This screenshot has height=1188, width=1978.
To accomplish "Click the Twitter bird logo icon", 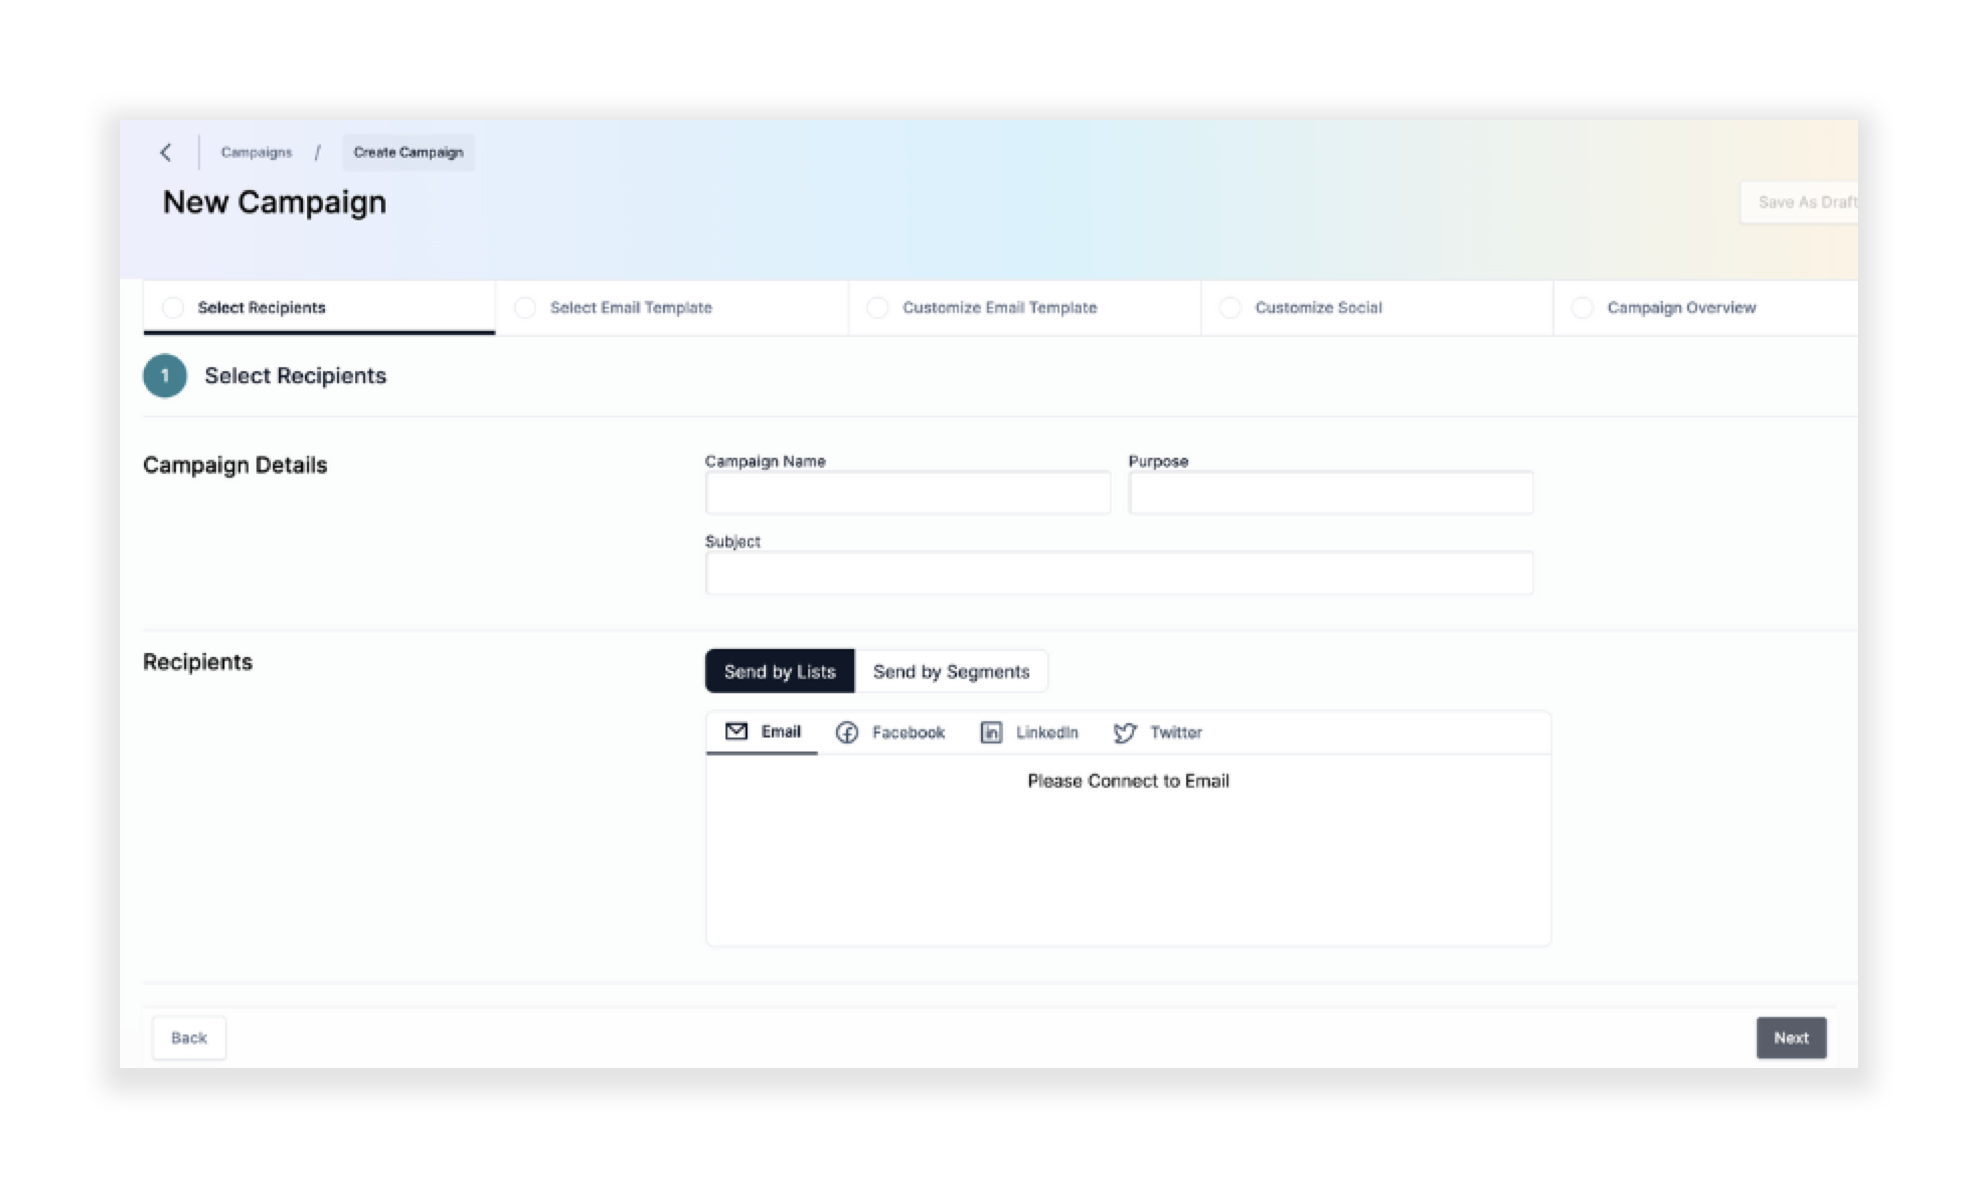I will pos(1125,732).
